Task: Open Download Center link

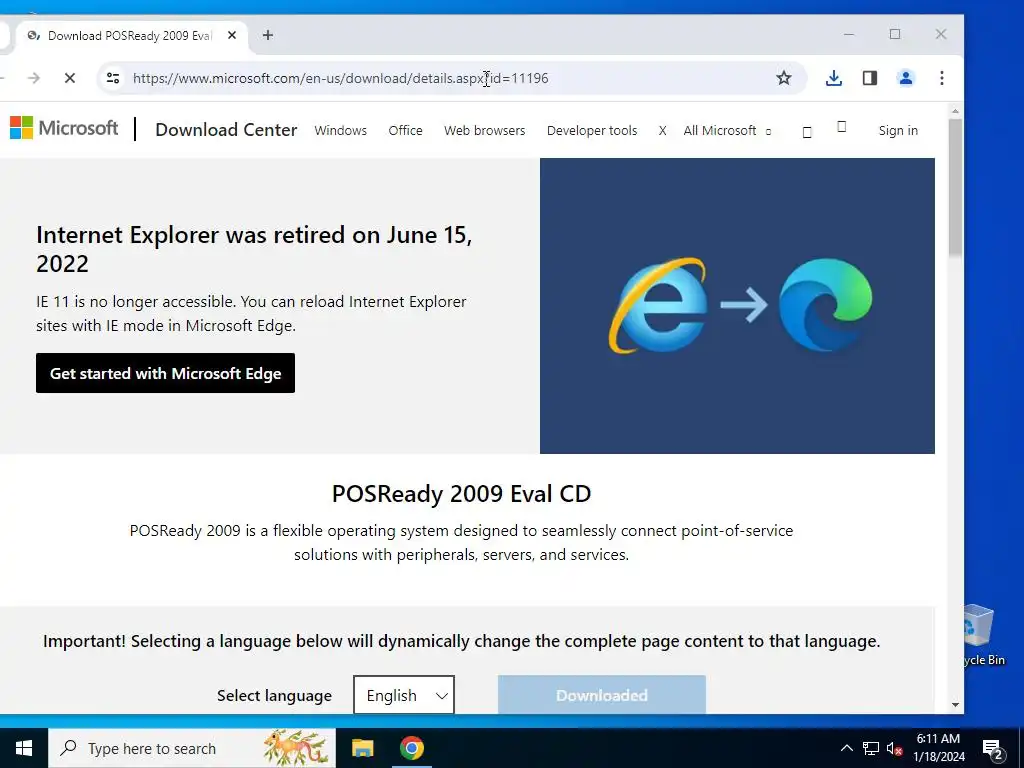Action: coord(226,130)
